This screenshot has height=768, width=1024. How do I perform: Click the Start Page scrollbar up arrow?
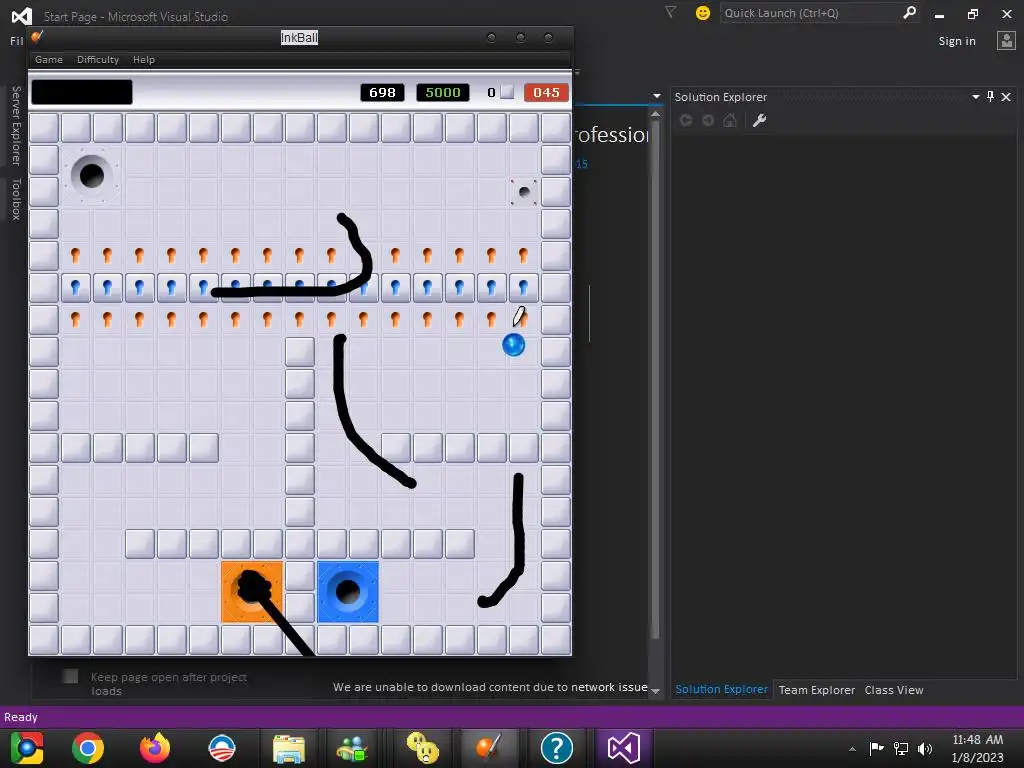tap(655, 114)
